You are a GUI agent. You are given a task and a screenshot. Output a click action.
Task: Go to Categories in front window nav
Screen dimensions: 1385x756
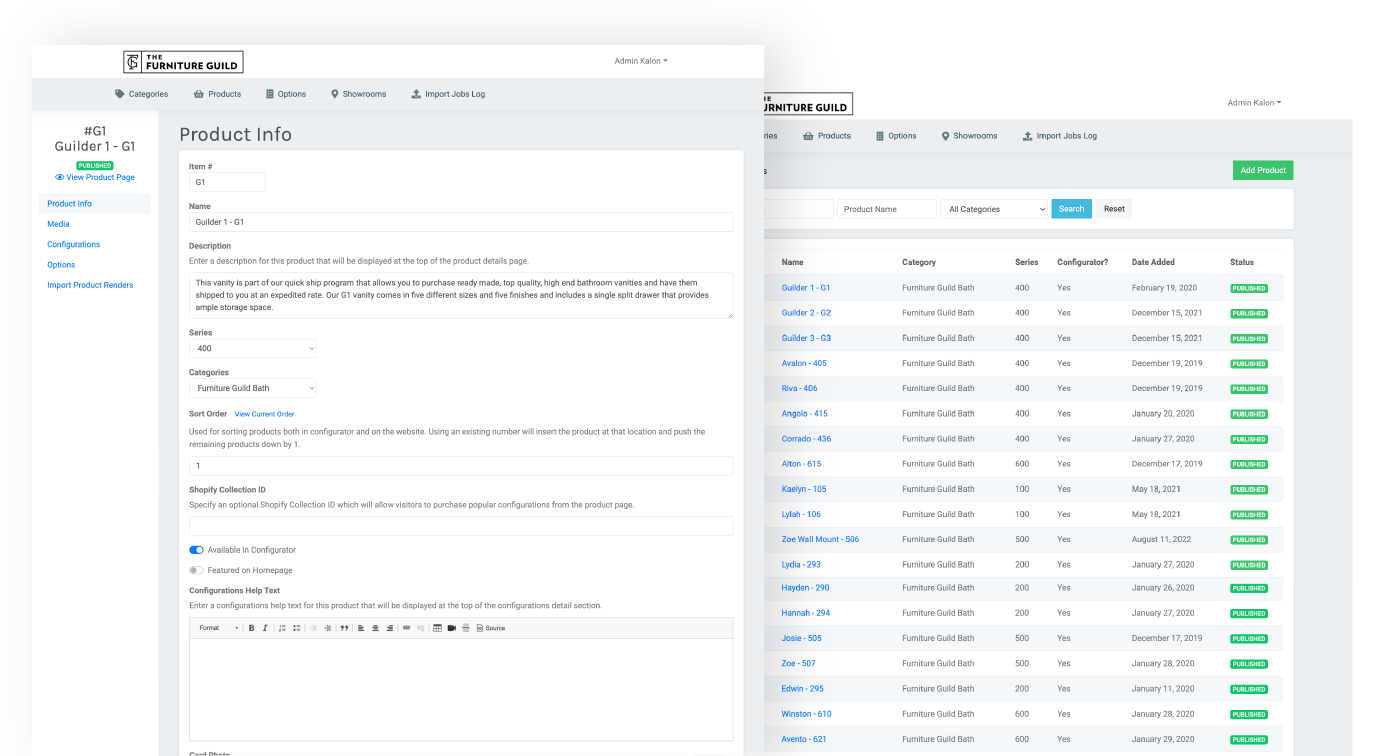[x=141, y=94]
